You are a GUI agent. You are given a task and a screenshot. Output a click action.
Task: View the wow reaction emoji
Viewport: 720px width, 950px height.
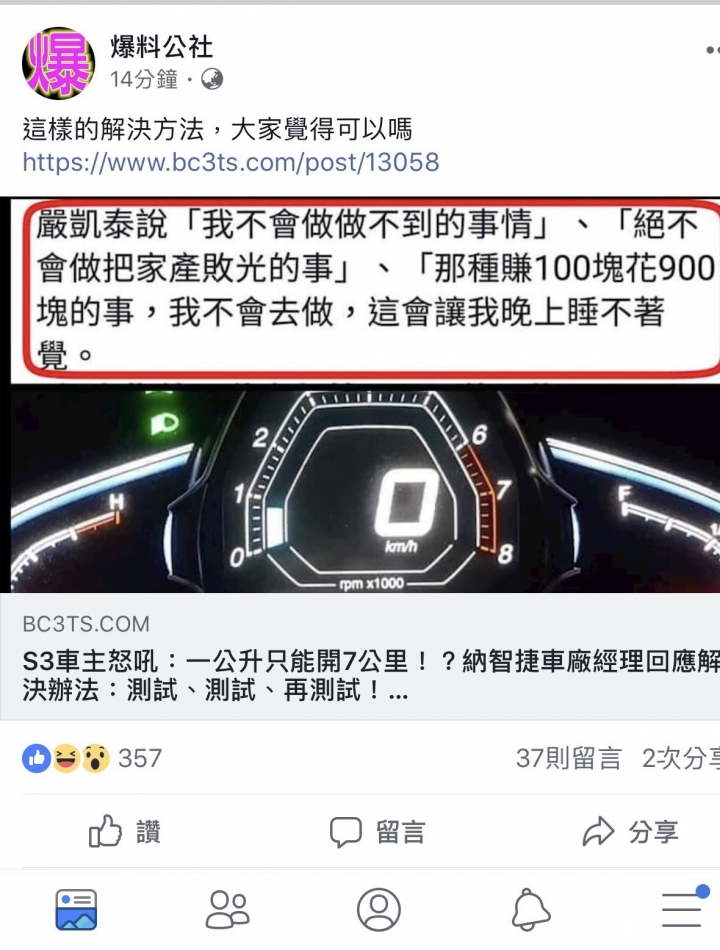click(96, 758)
